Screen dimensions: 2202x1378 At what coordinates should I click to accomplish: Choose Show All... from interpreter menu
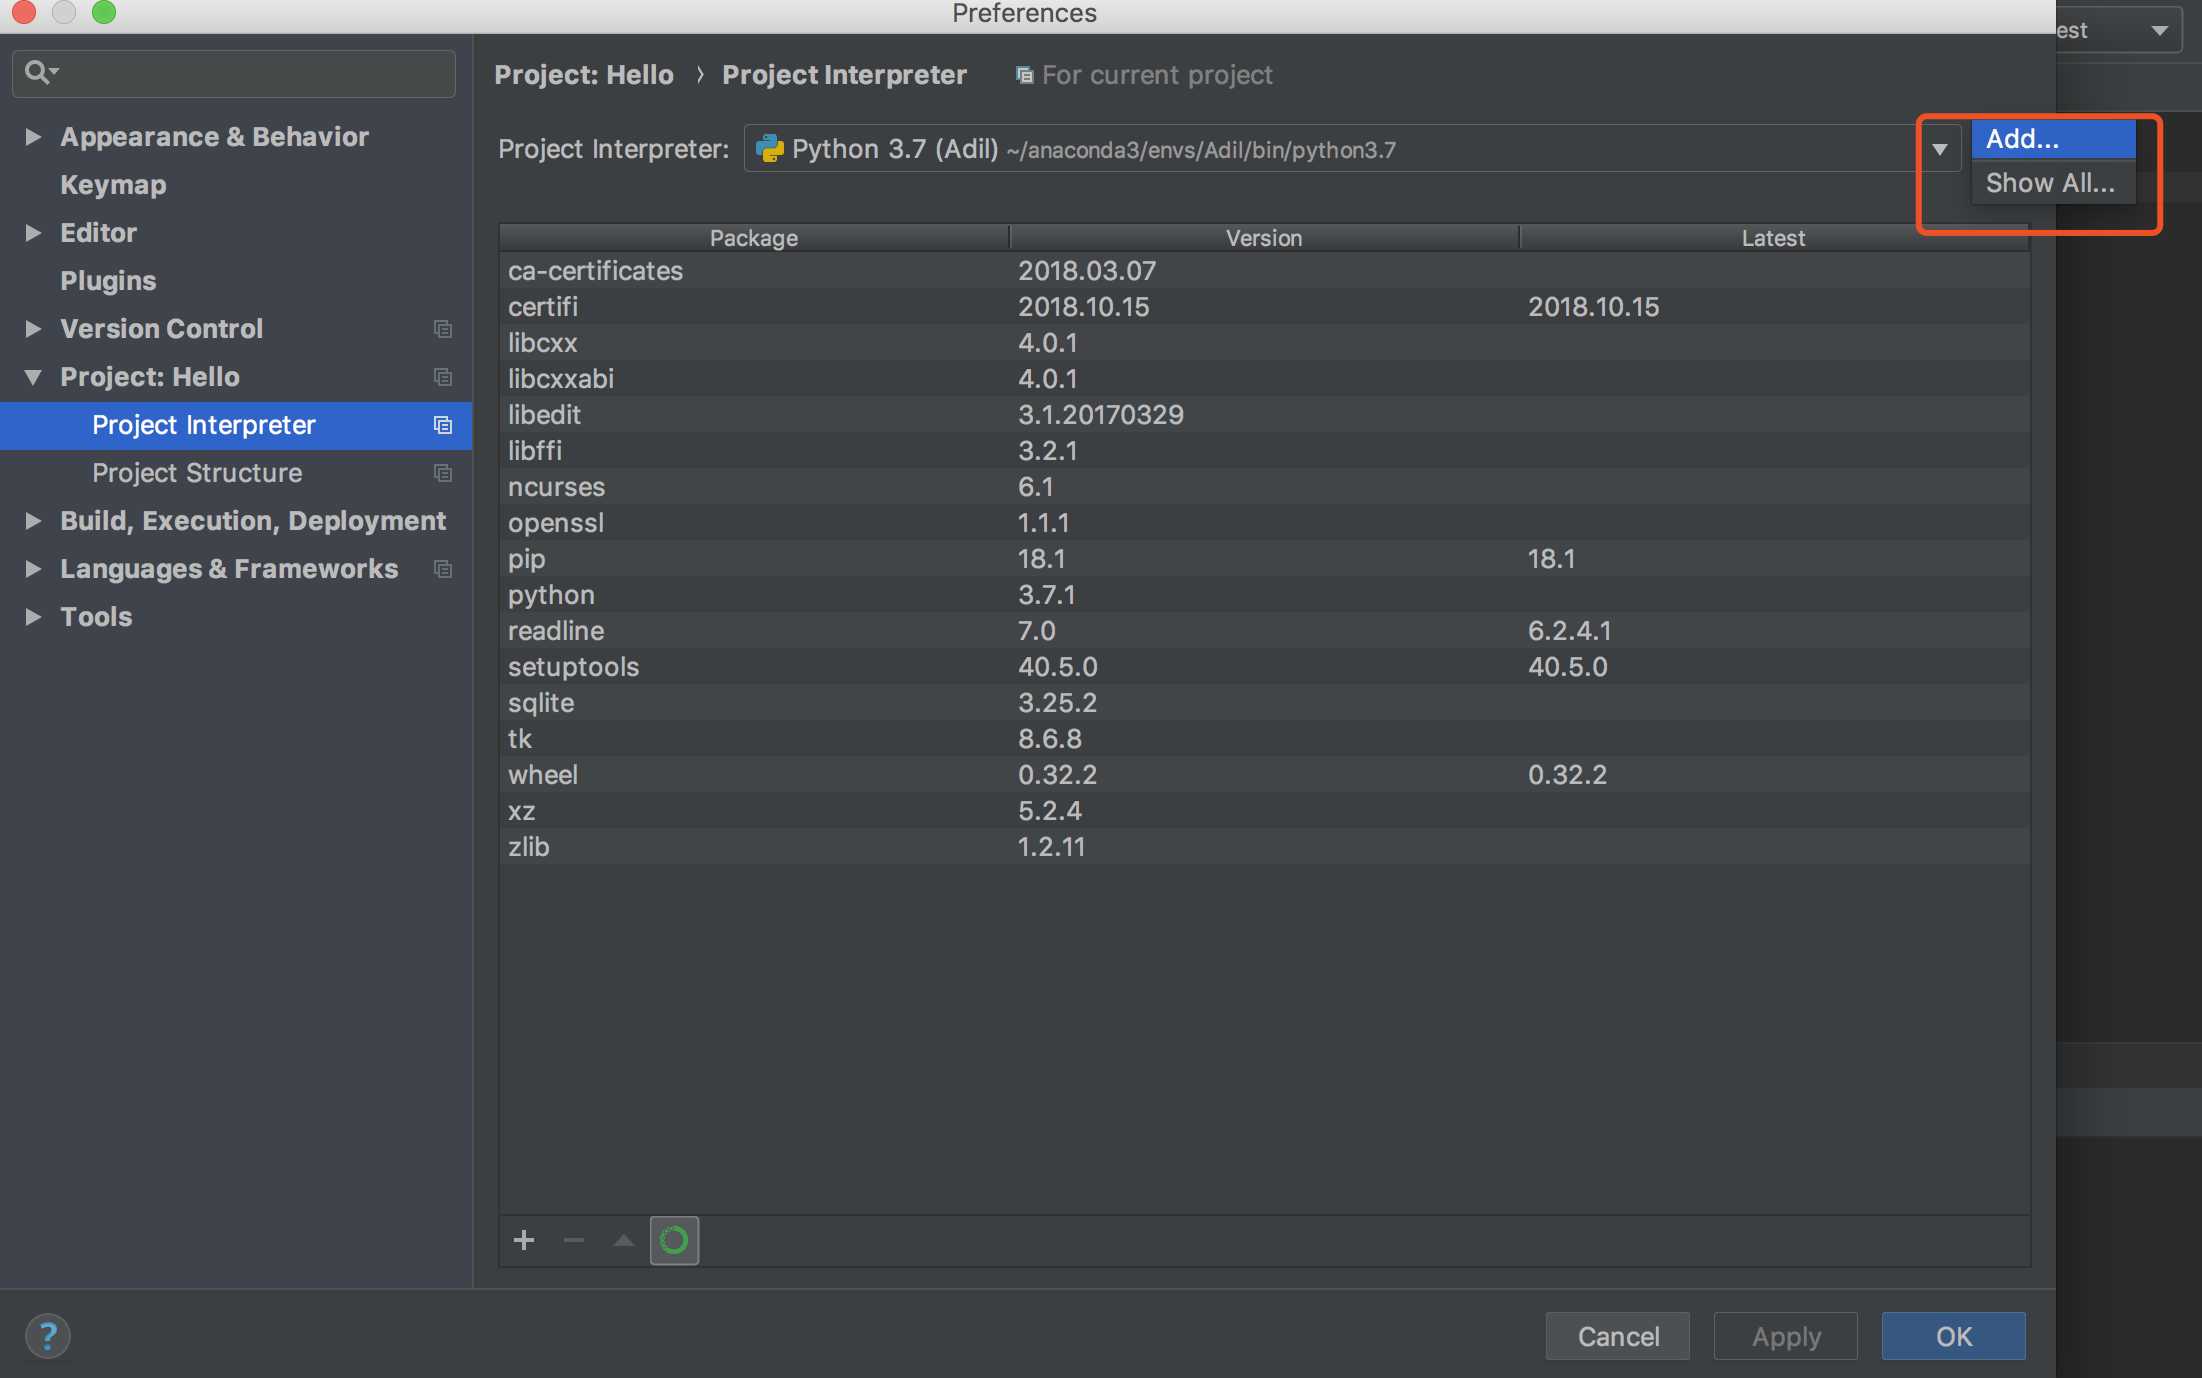(x=2050, y=183)
